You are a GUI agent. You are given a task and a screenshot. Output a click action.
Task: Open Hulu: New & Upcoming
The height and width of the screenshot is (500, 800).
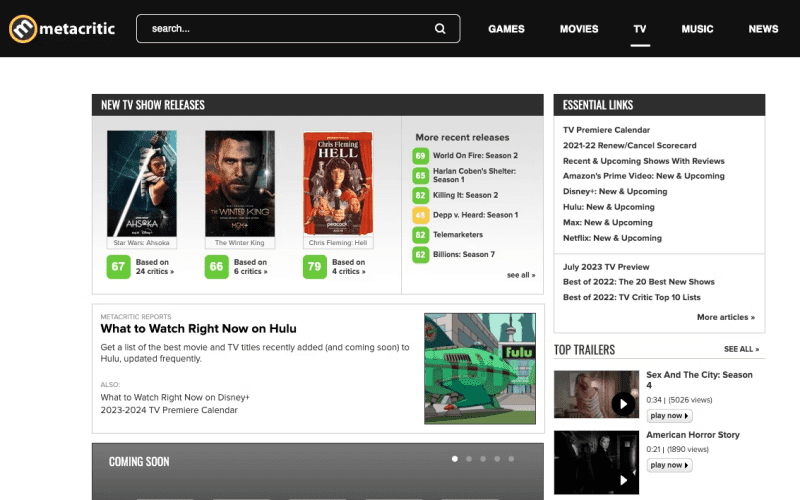[x=609, y=207]
